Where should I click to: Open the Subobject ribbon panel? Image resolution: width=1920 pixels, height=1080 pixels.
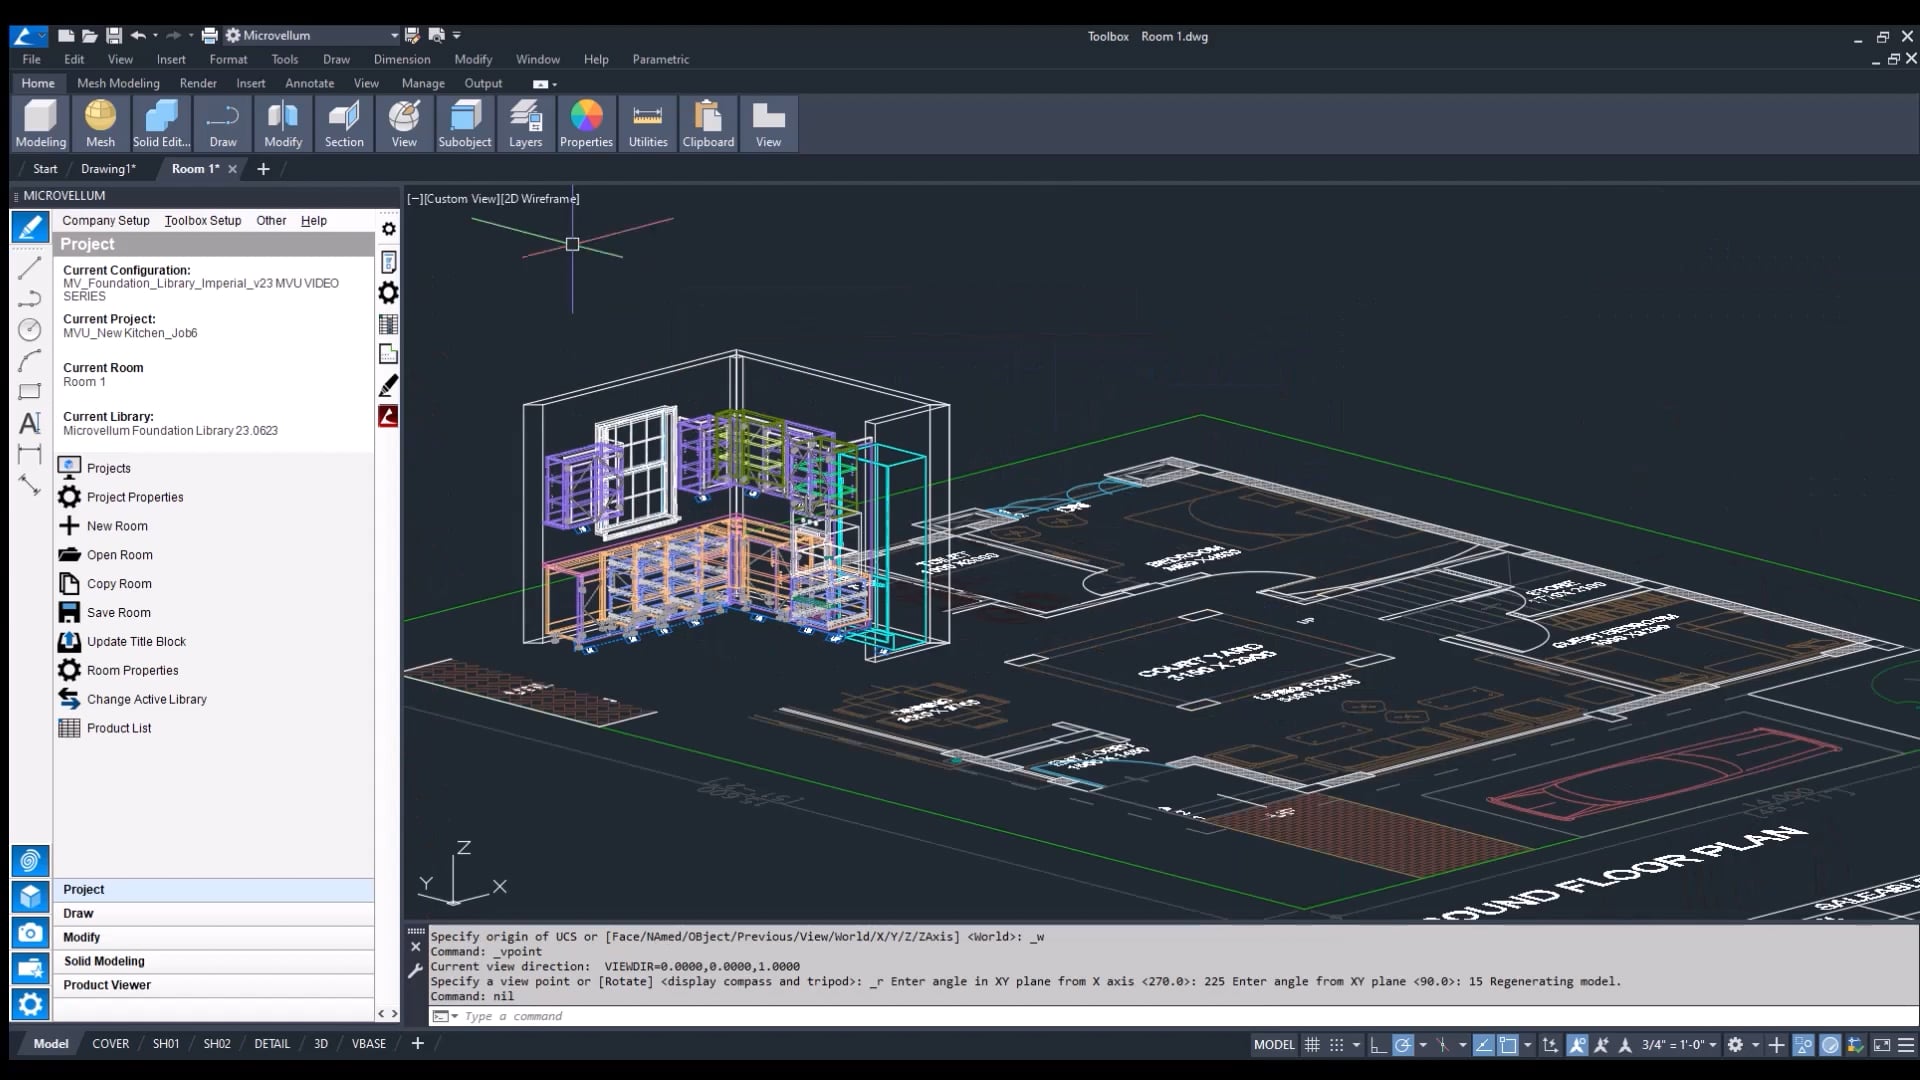(x=465, y=124)
